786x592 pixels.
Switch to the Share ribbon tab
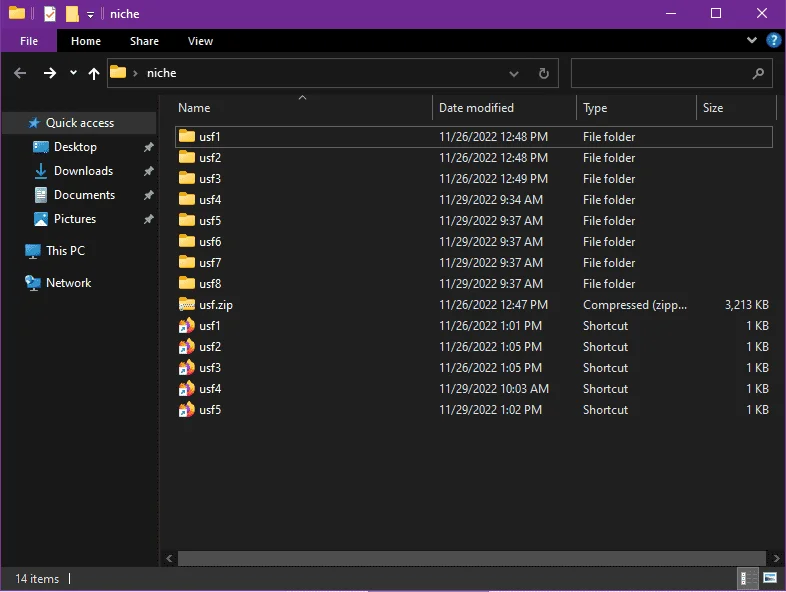(144, 41)
